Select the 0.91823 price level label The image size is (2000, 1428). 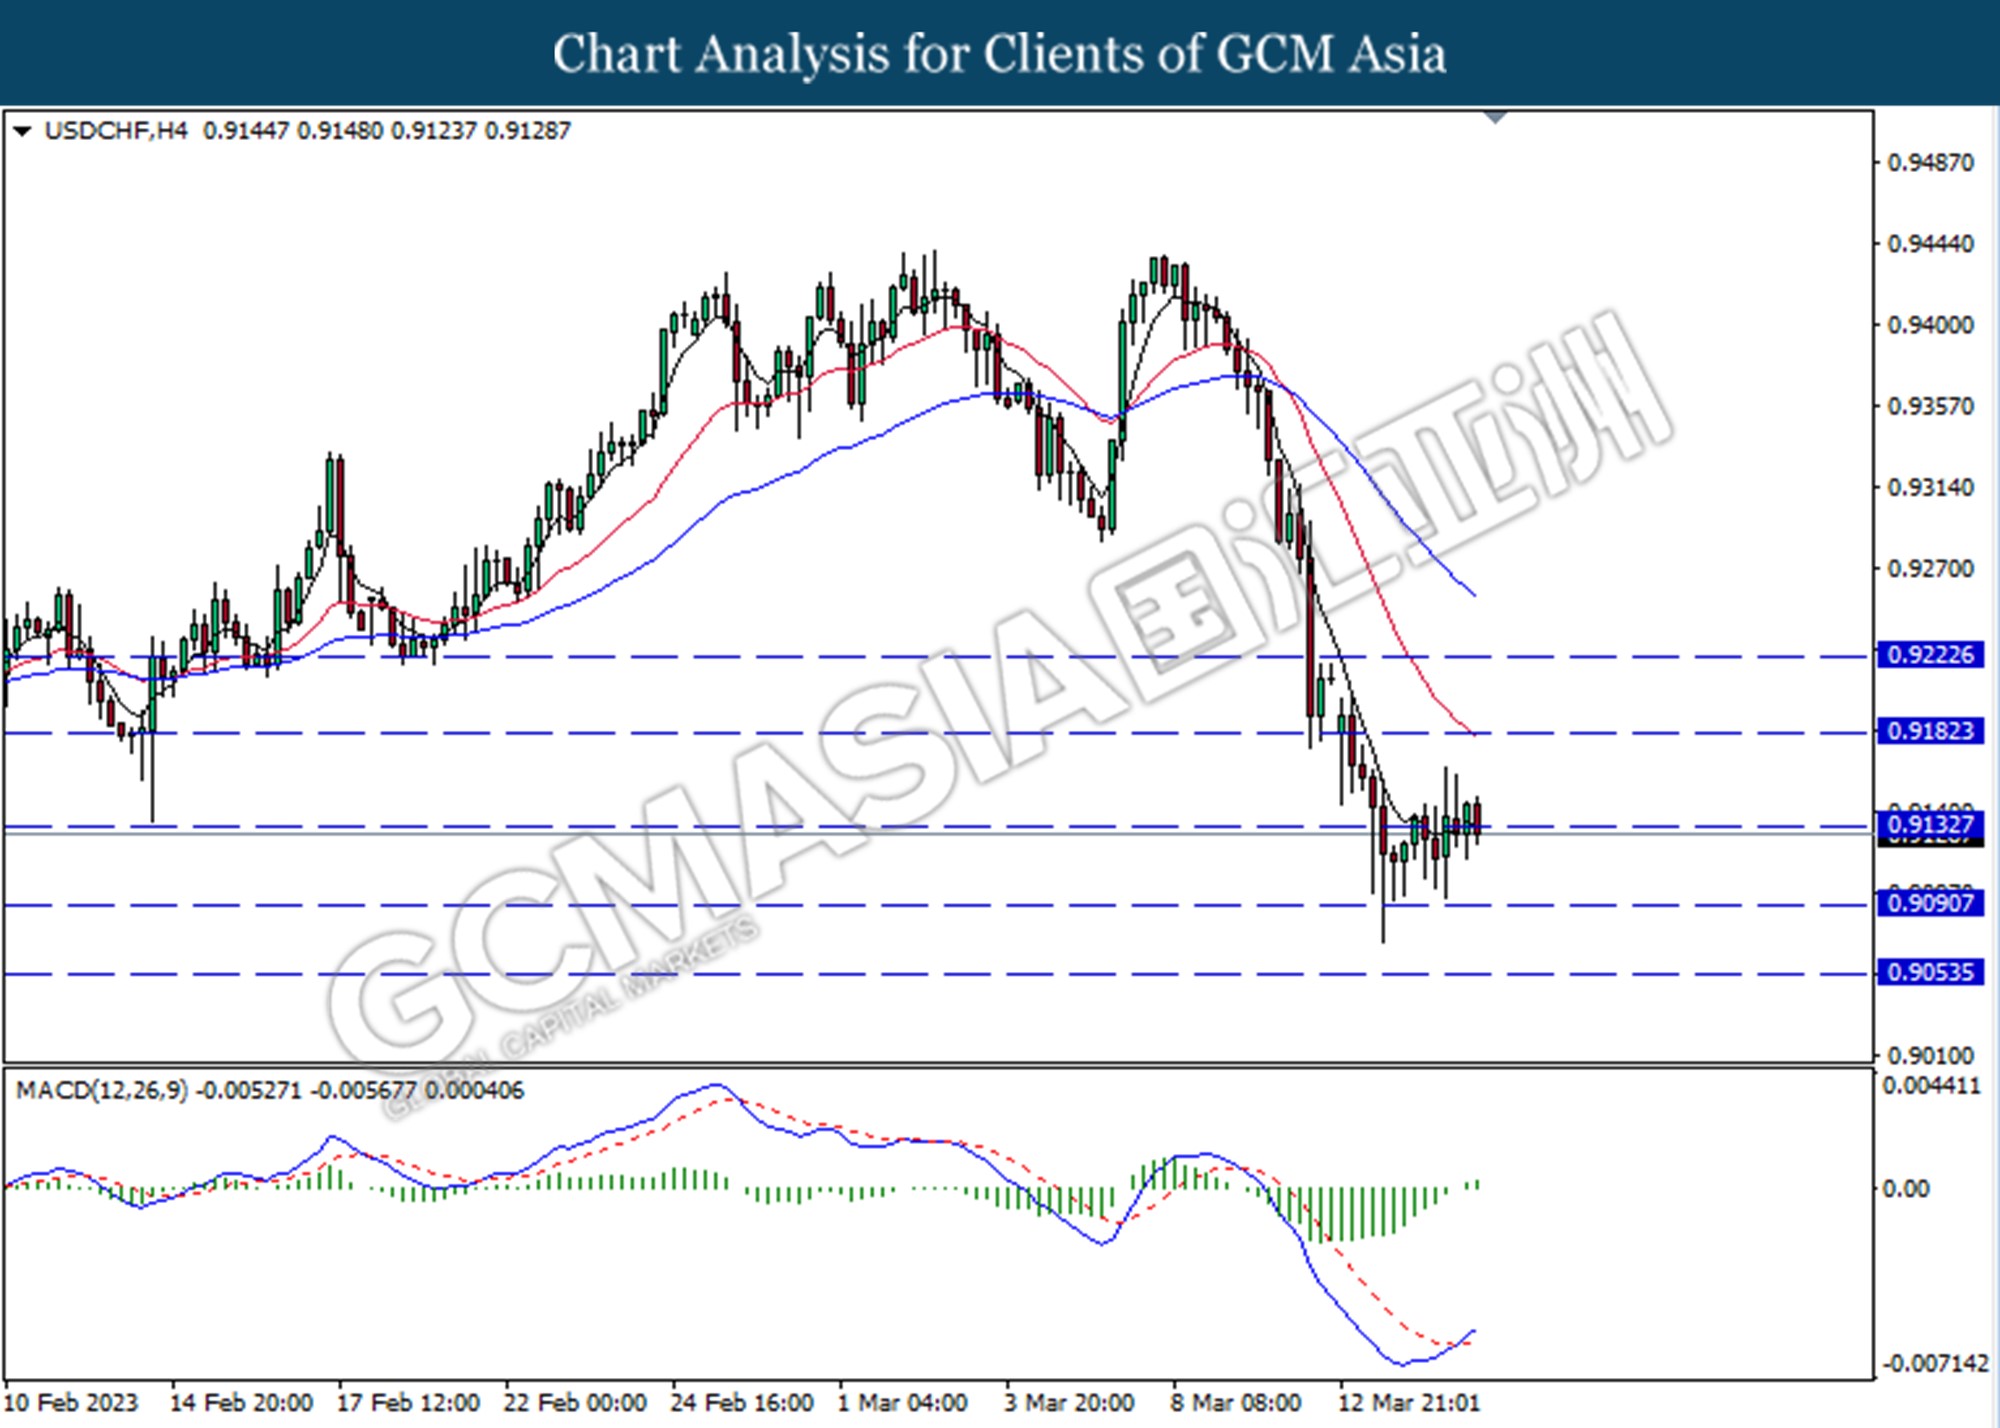coord(1930,731)
